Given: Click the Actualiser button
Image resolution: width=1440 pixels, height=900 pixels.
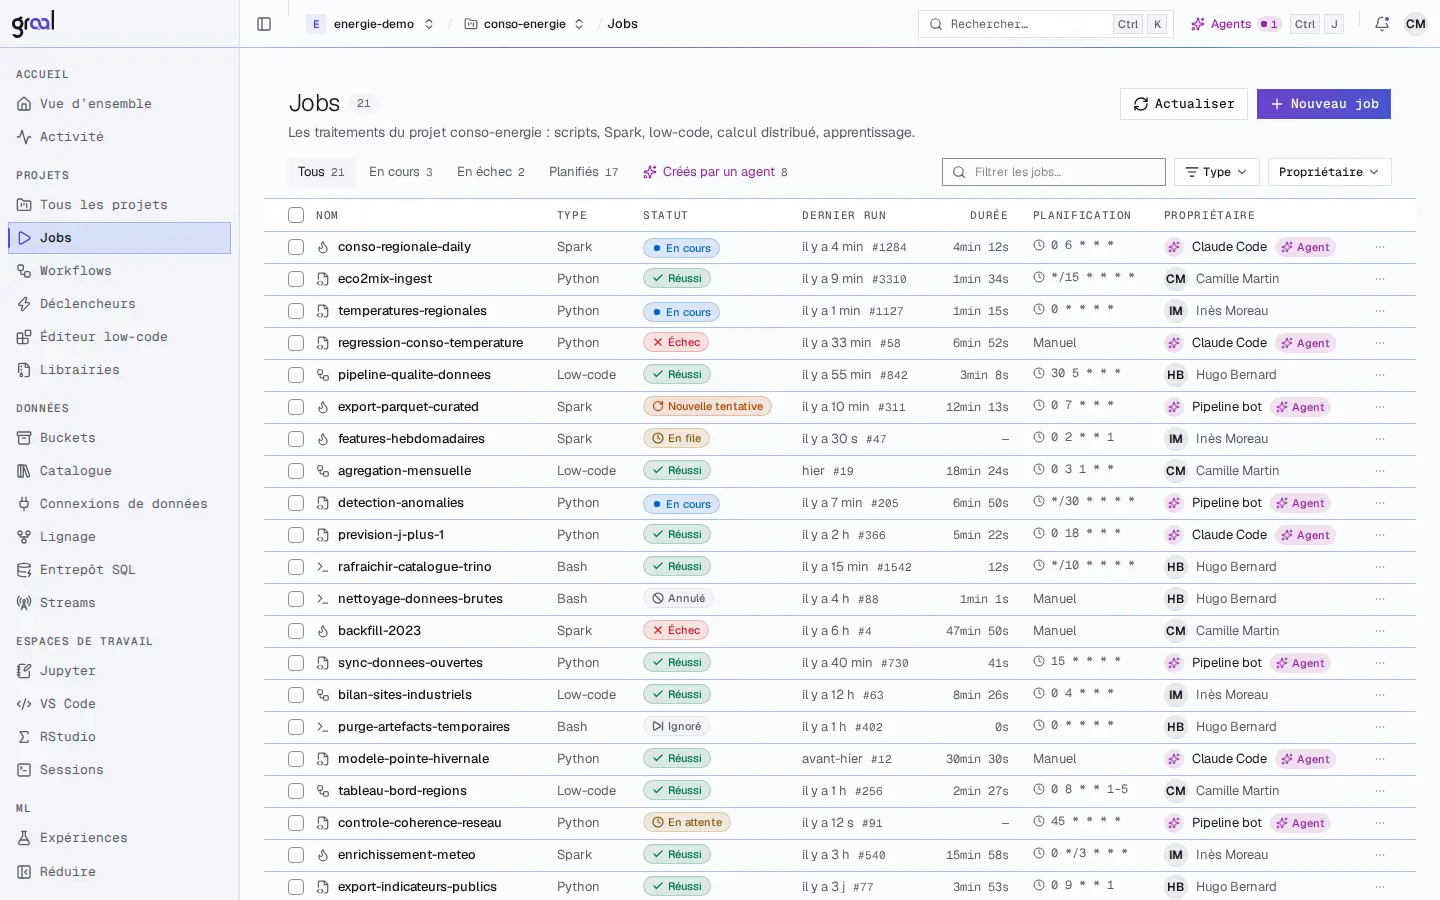Looking at the screenshot, I should [1184, 104].
